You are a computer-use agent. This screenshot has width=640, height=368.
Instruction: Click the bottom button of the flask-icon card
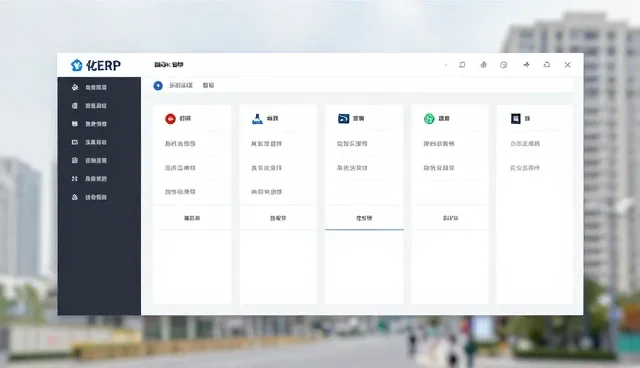[x=278, y=218]
